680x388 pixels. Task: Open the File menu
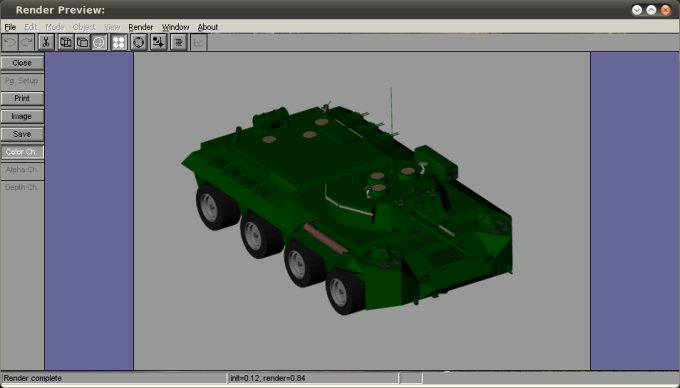(x=10, y=27)
